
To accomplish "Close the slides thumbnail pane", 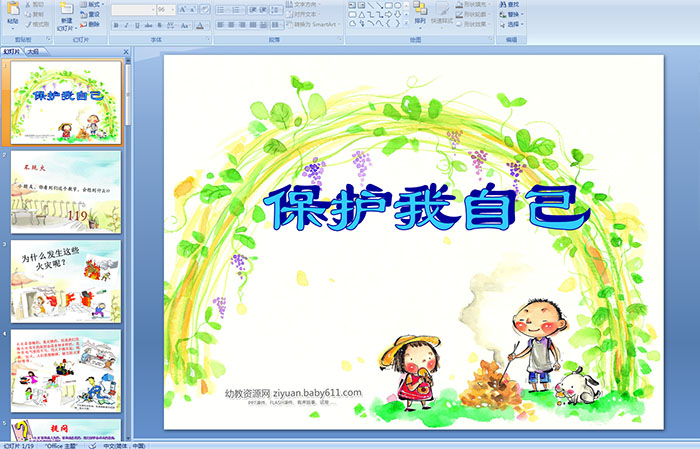I will point(126,52).
